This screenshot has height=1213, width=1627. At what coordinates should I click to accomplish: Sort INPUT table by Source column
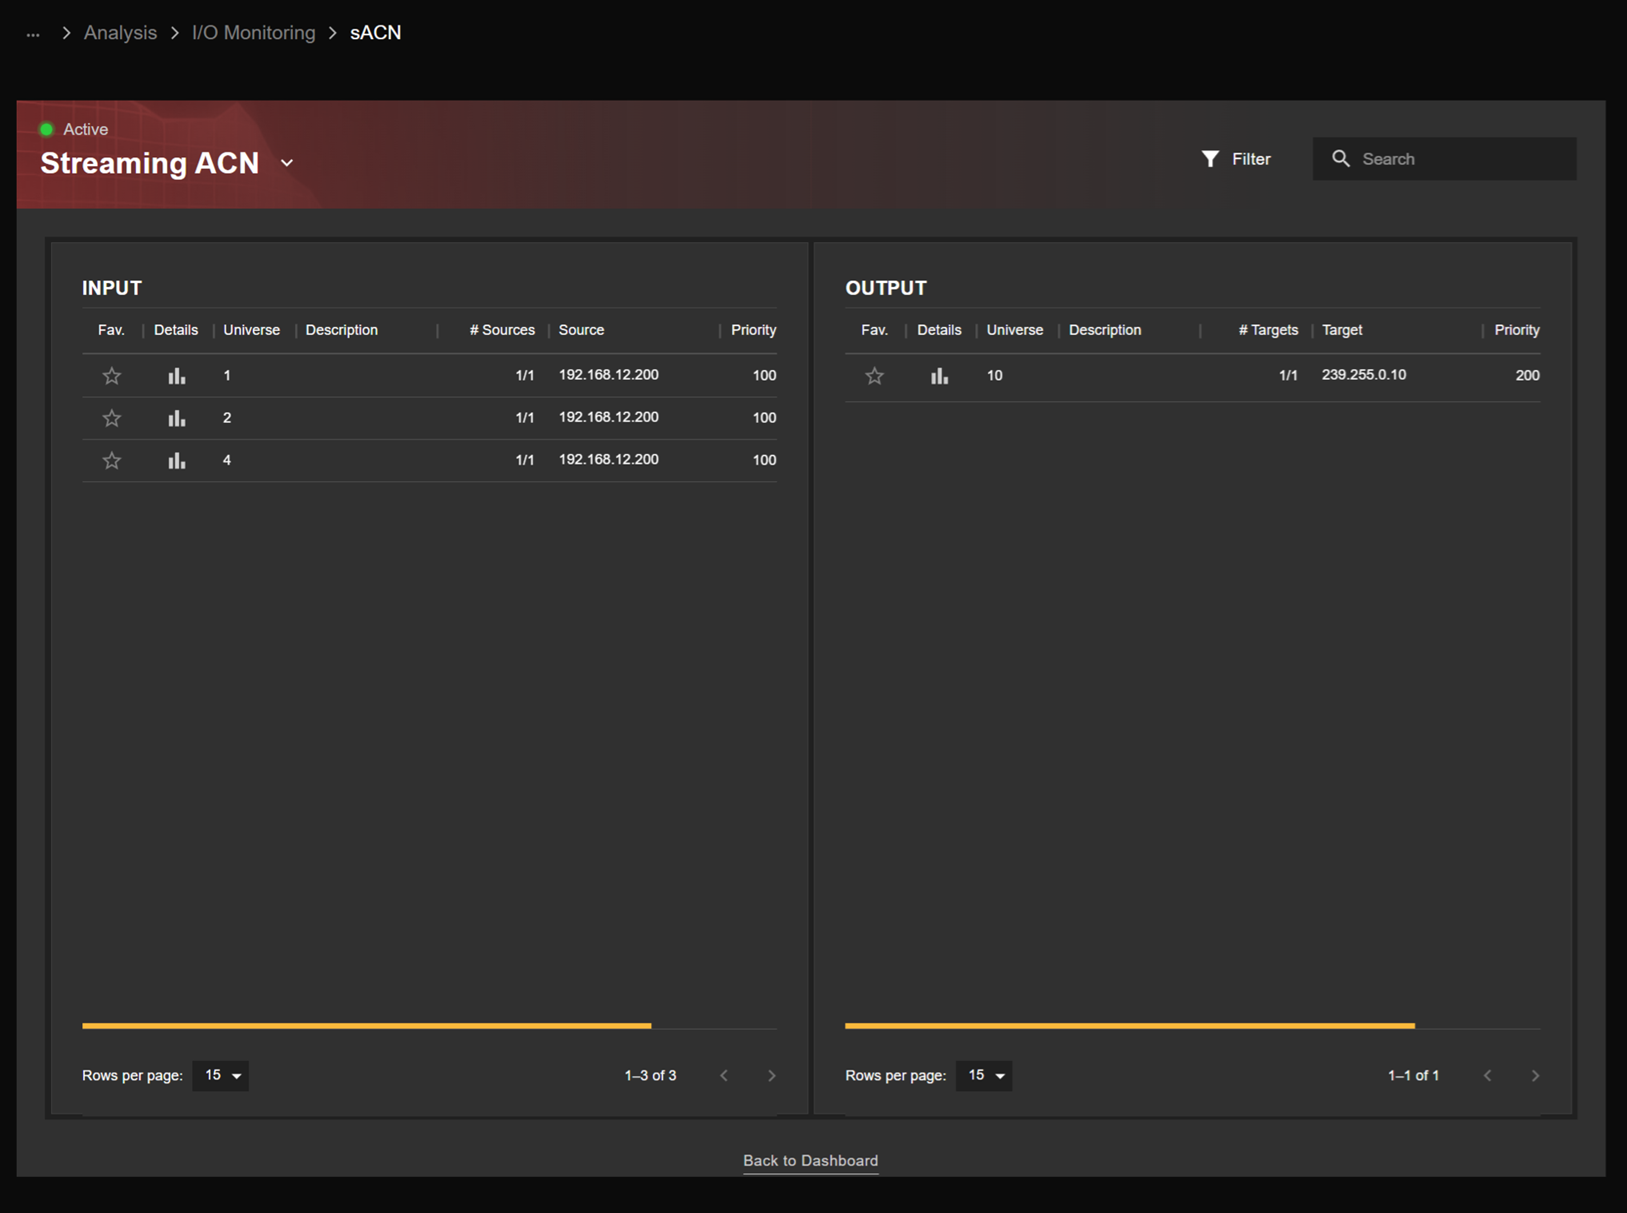point(581,330)
